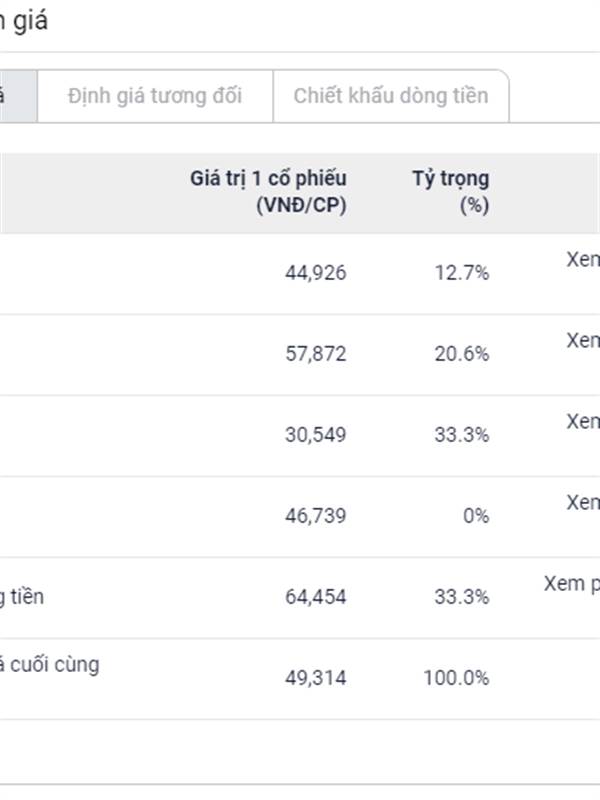Select the 64,454 share value cell
Viewport: 600px width, 800px height.
tap(316, 597)
